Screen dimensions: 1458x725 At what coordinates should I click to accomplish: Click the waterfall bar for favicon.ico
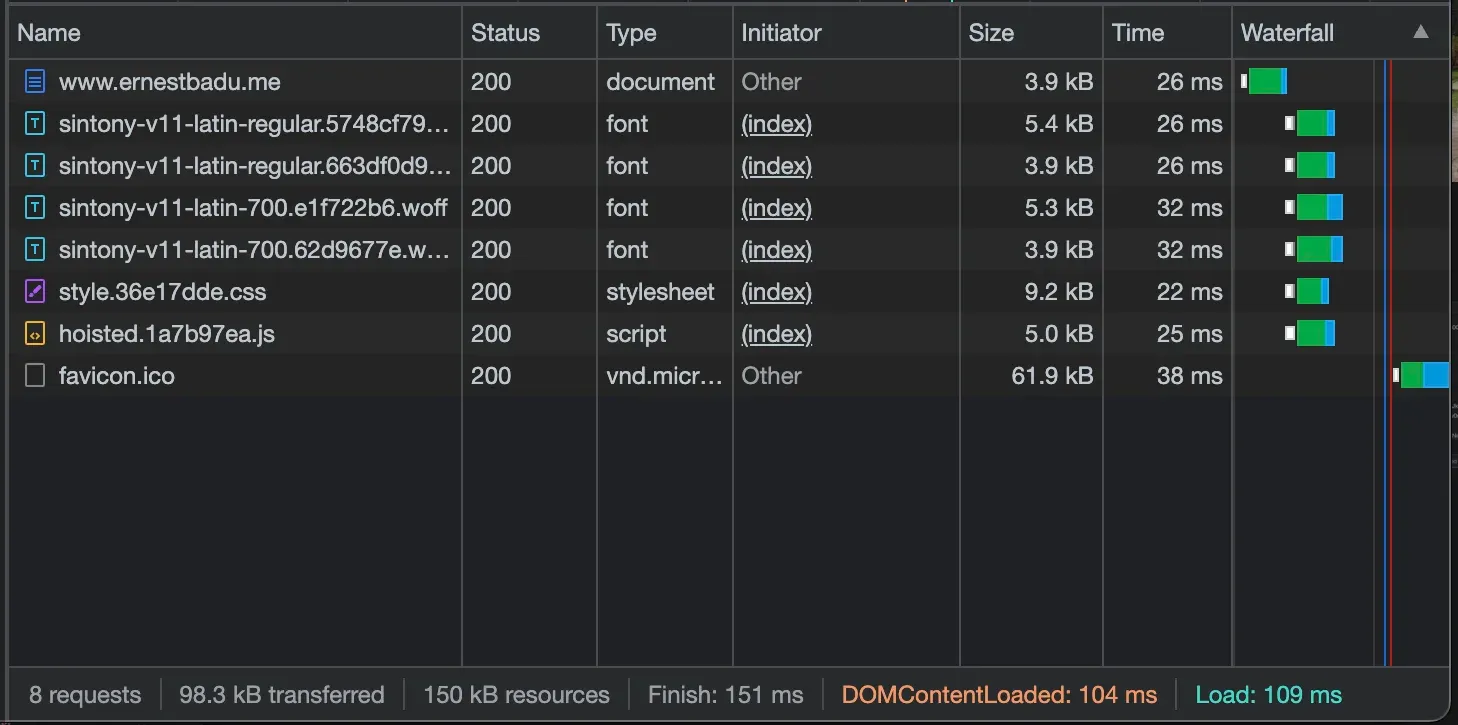pyautogui.click(x=1422, y=375)
